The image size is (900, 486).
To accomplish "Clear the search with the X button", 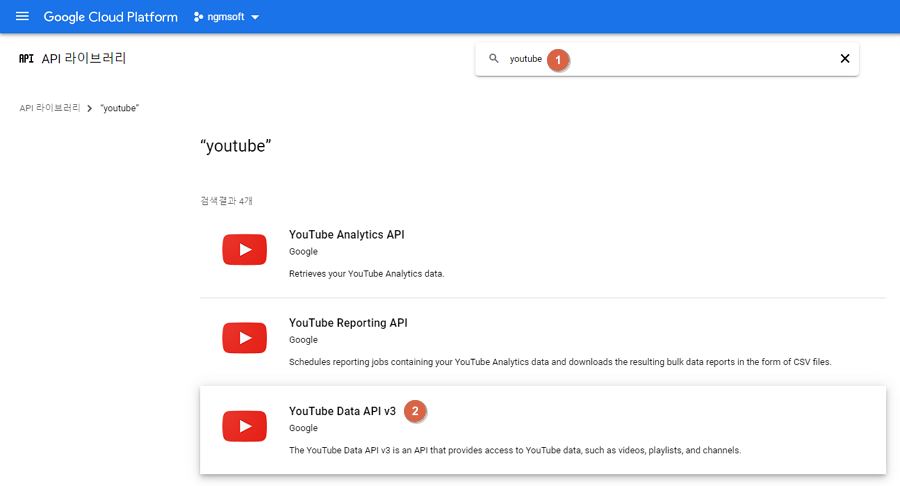I will [845, 59].
